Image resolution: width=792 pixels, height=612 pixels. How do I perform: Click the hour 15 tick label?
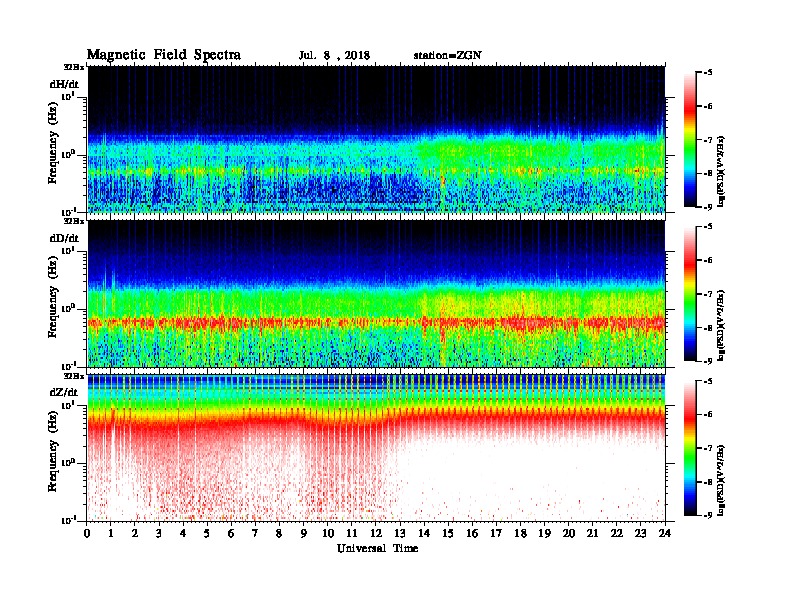[448, 533]
